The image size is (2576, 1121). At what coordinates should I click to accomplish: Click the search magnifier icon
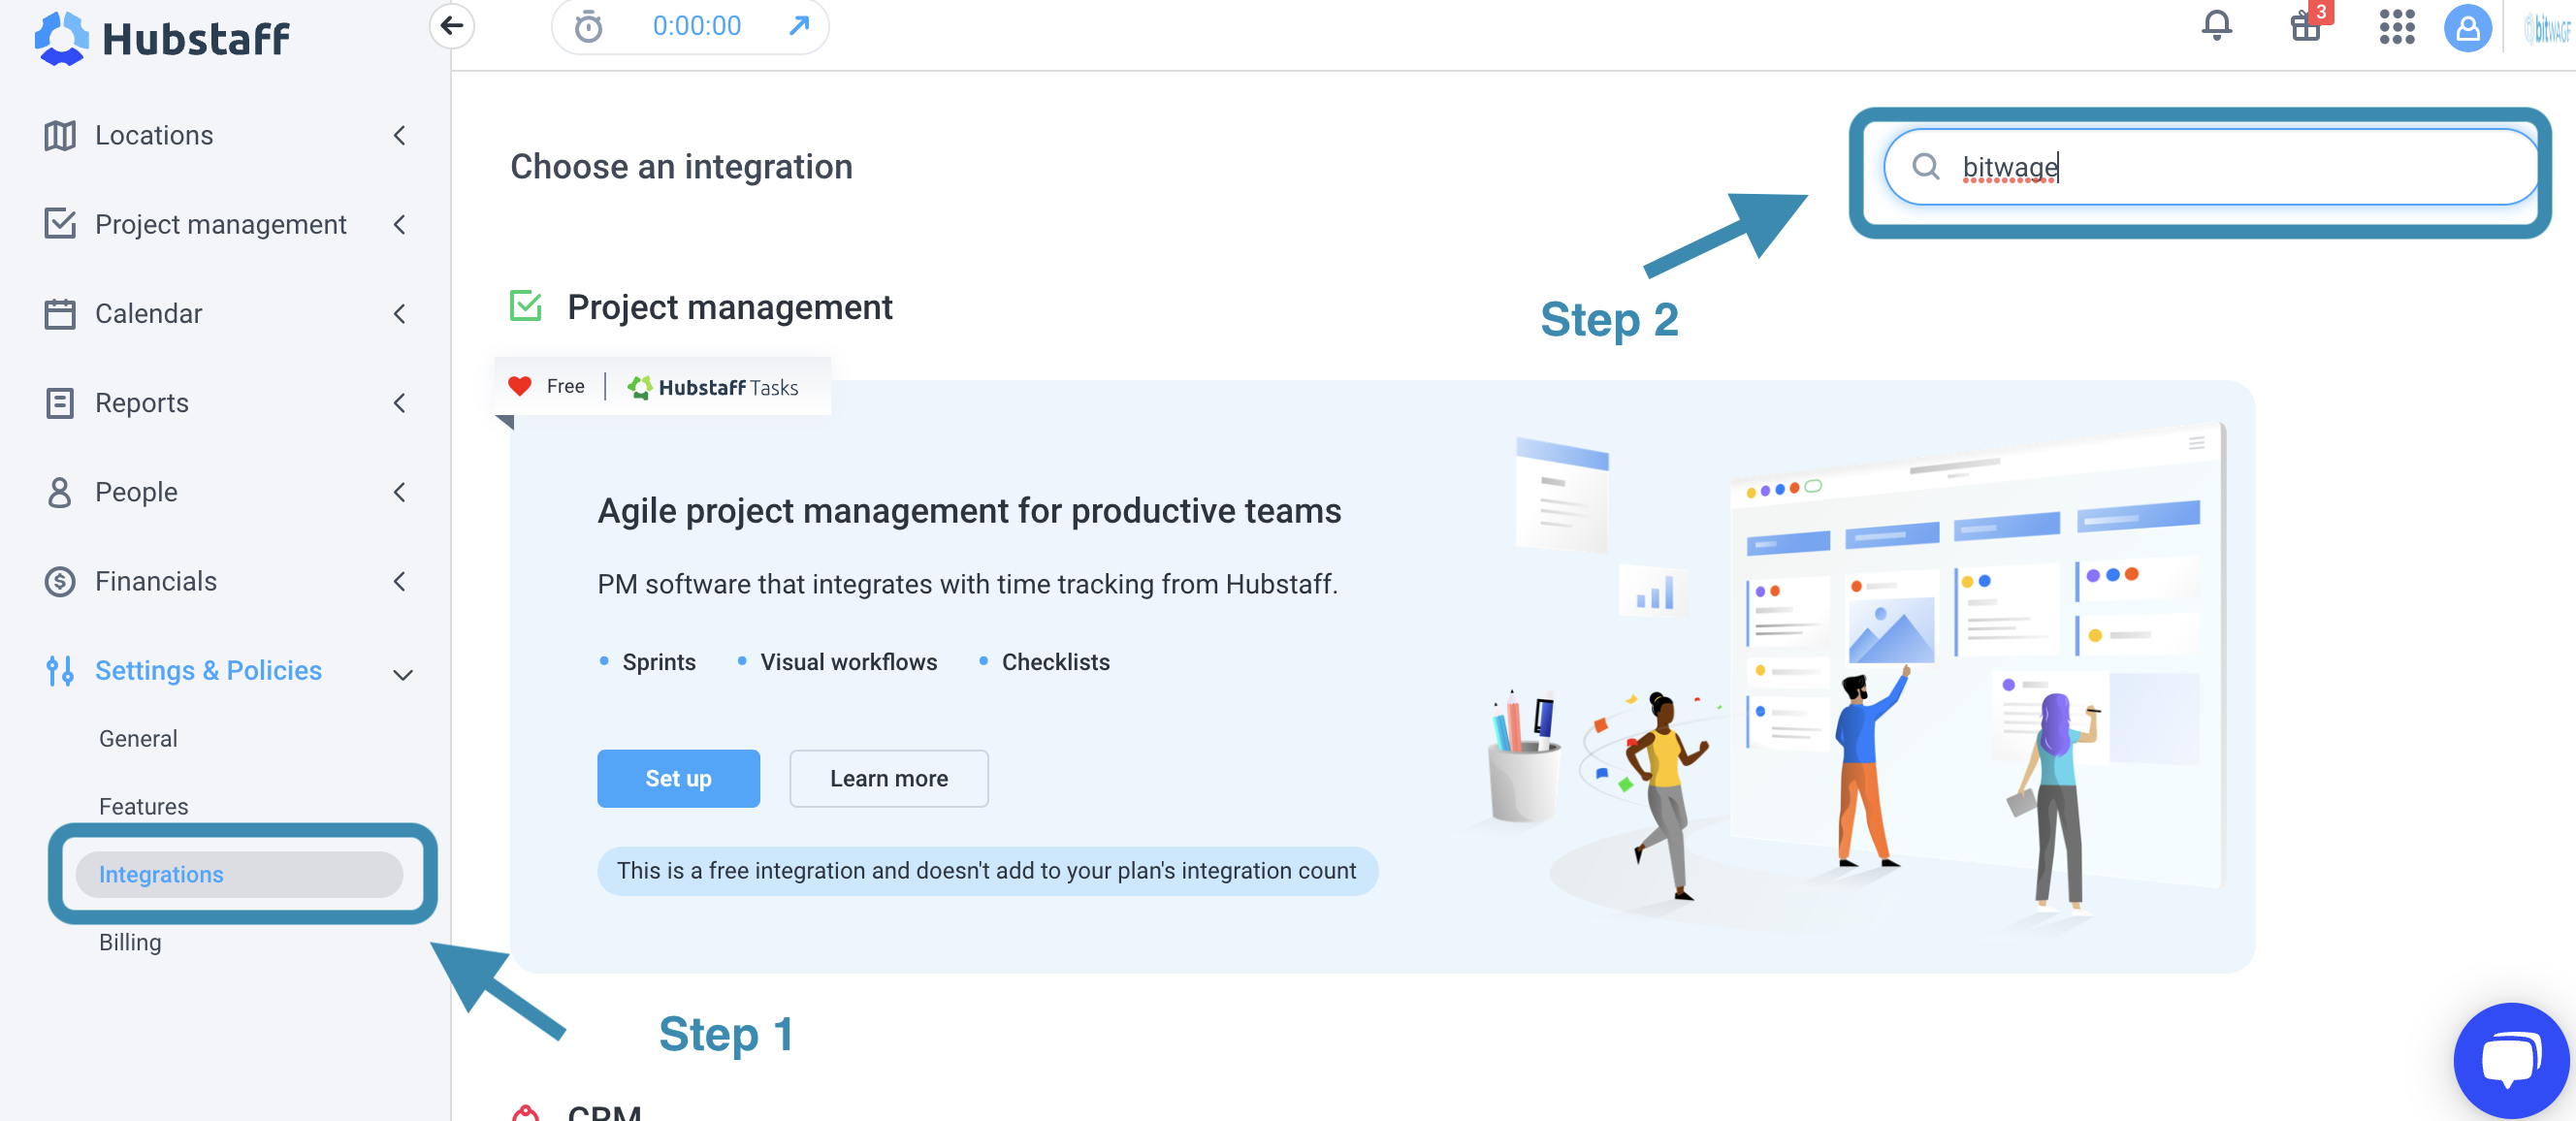click(1925, 166)
